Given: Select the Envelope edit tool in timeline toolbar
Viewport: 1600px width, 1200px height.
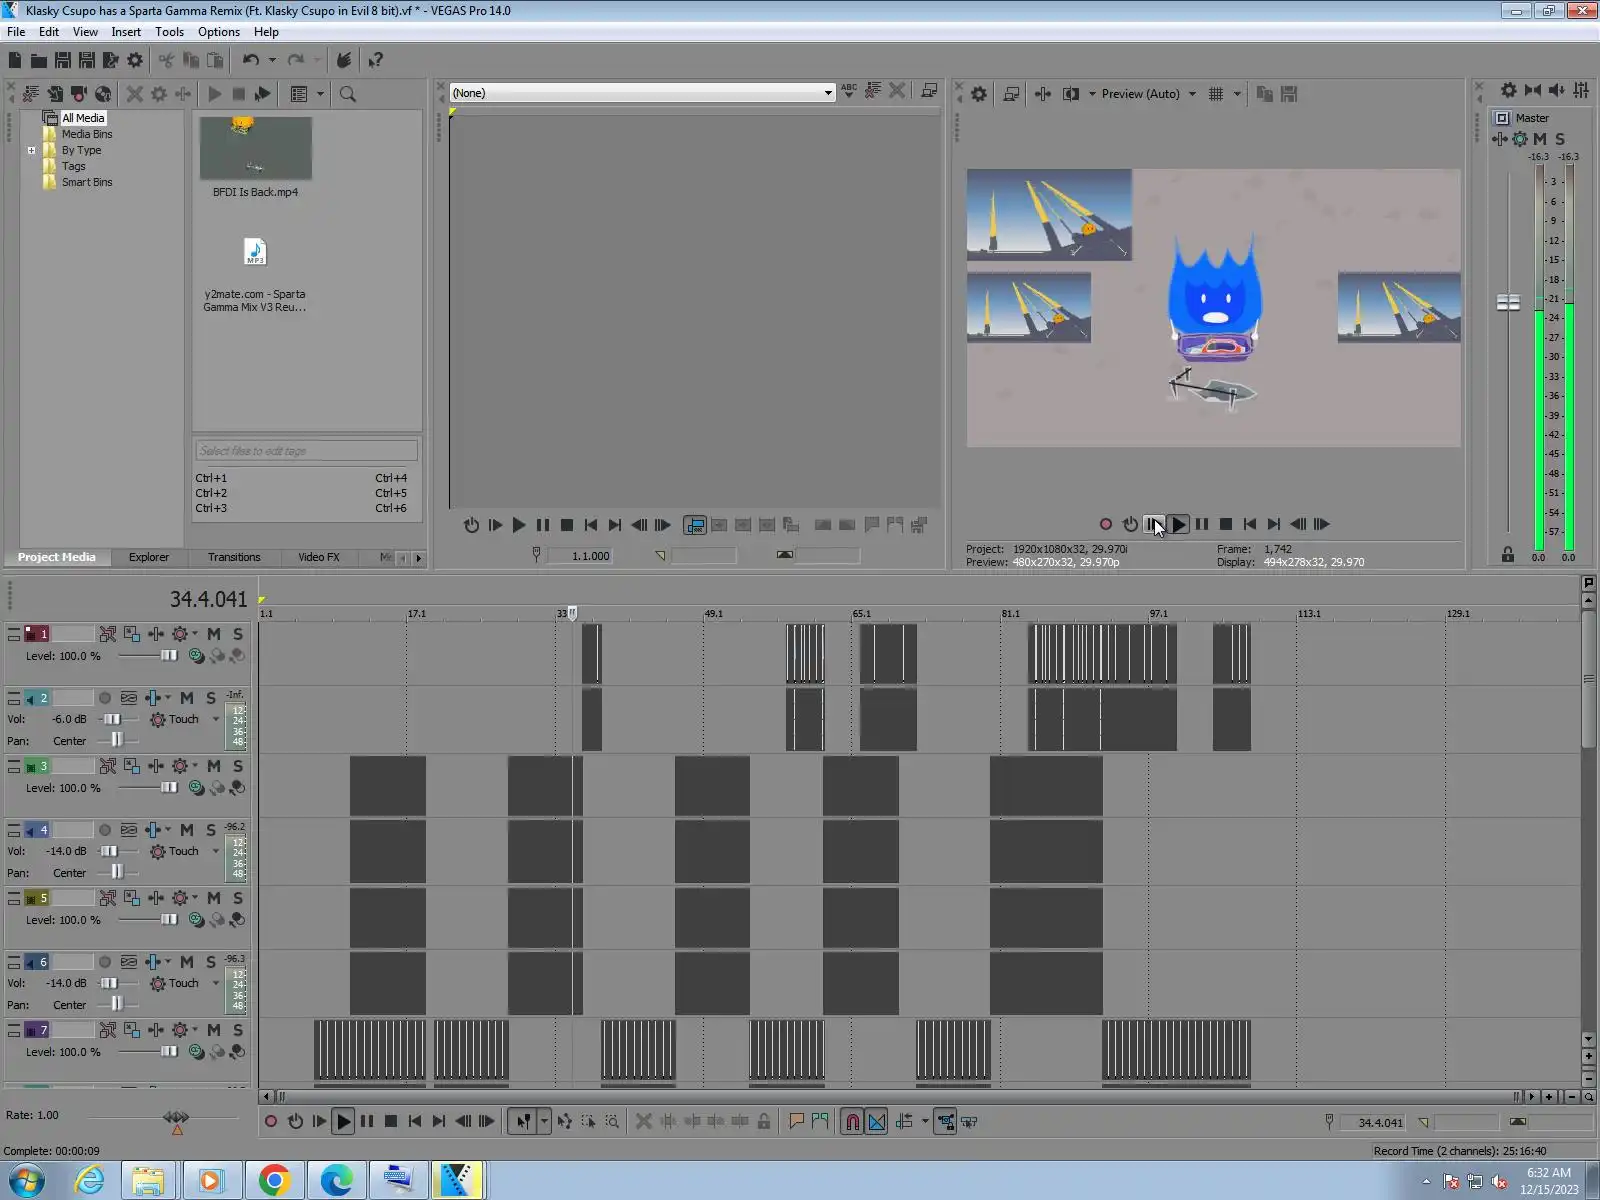Looking at the screenshot, I should [565, 1122].
